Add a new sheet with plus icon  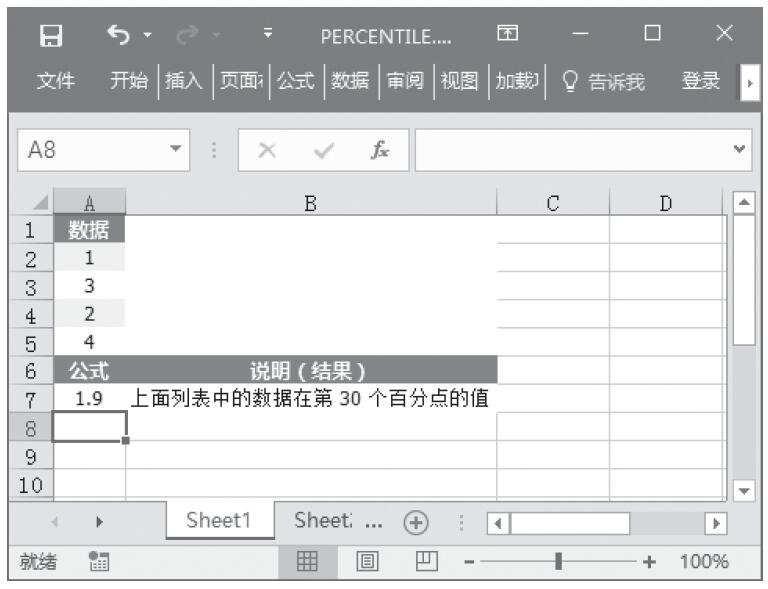[413, 523]
